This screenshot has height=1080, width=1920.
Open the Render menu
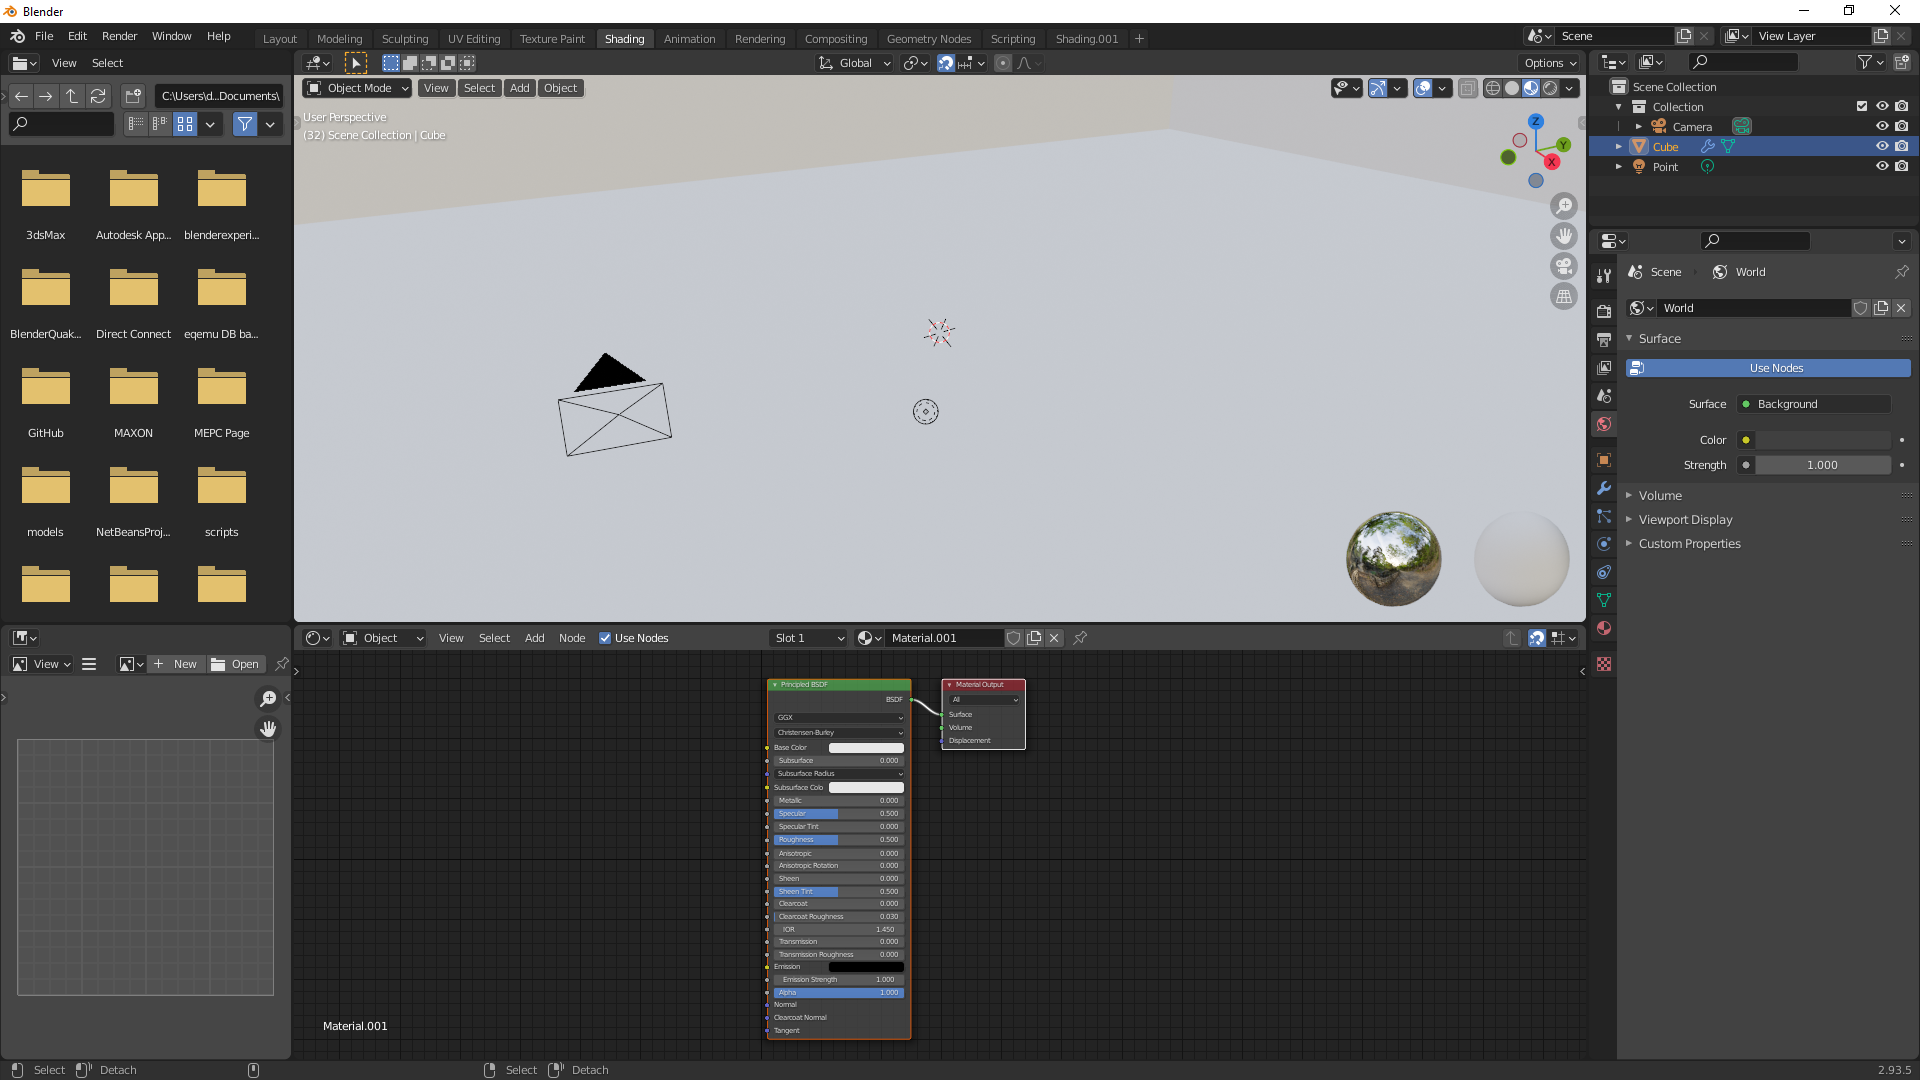pyautogui.click(x=119, y=36)
